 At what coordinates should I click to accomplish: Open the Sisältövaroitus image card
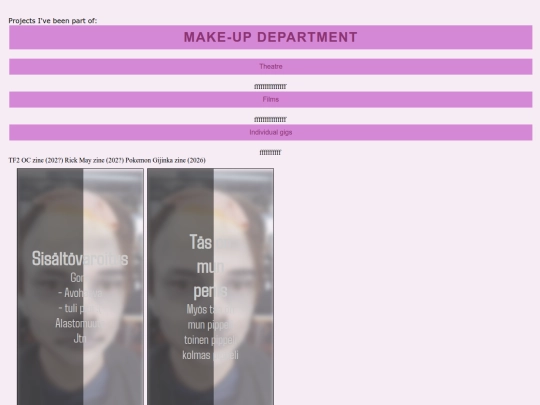click(x=80, y=287)
